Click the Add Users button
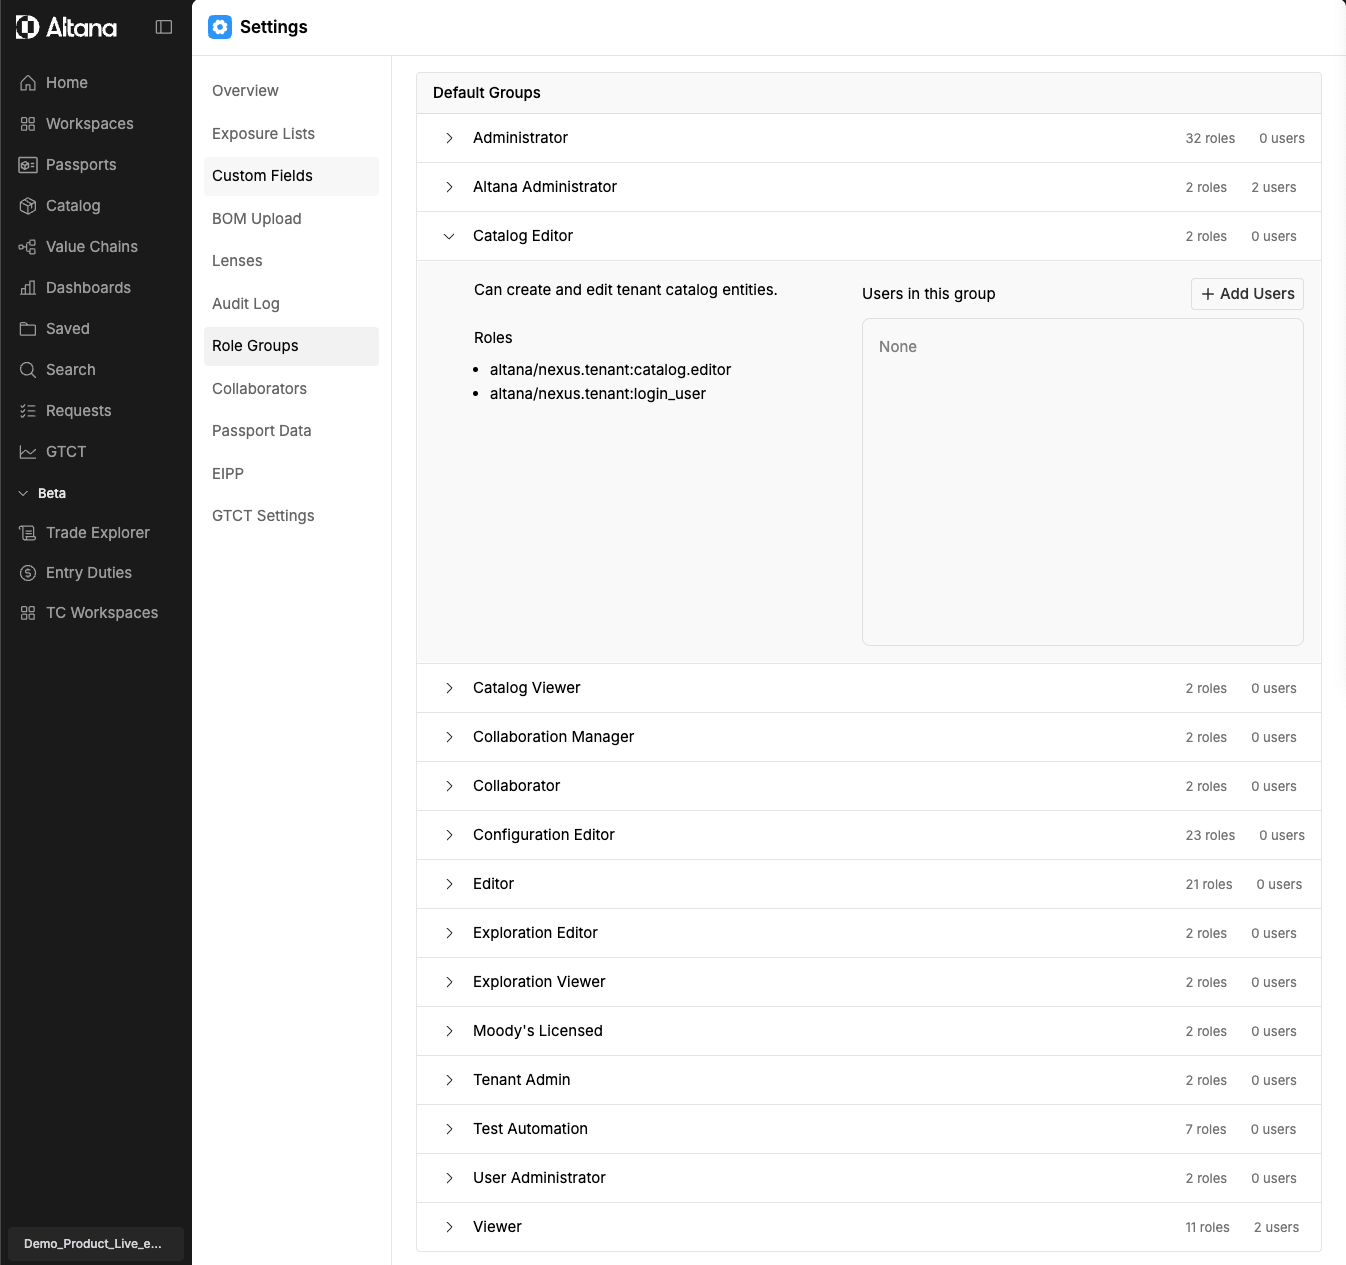 click(1247, 294)
